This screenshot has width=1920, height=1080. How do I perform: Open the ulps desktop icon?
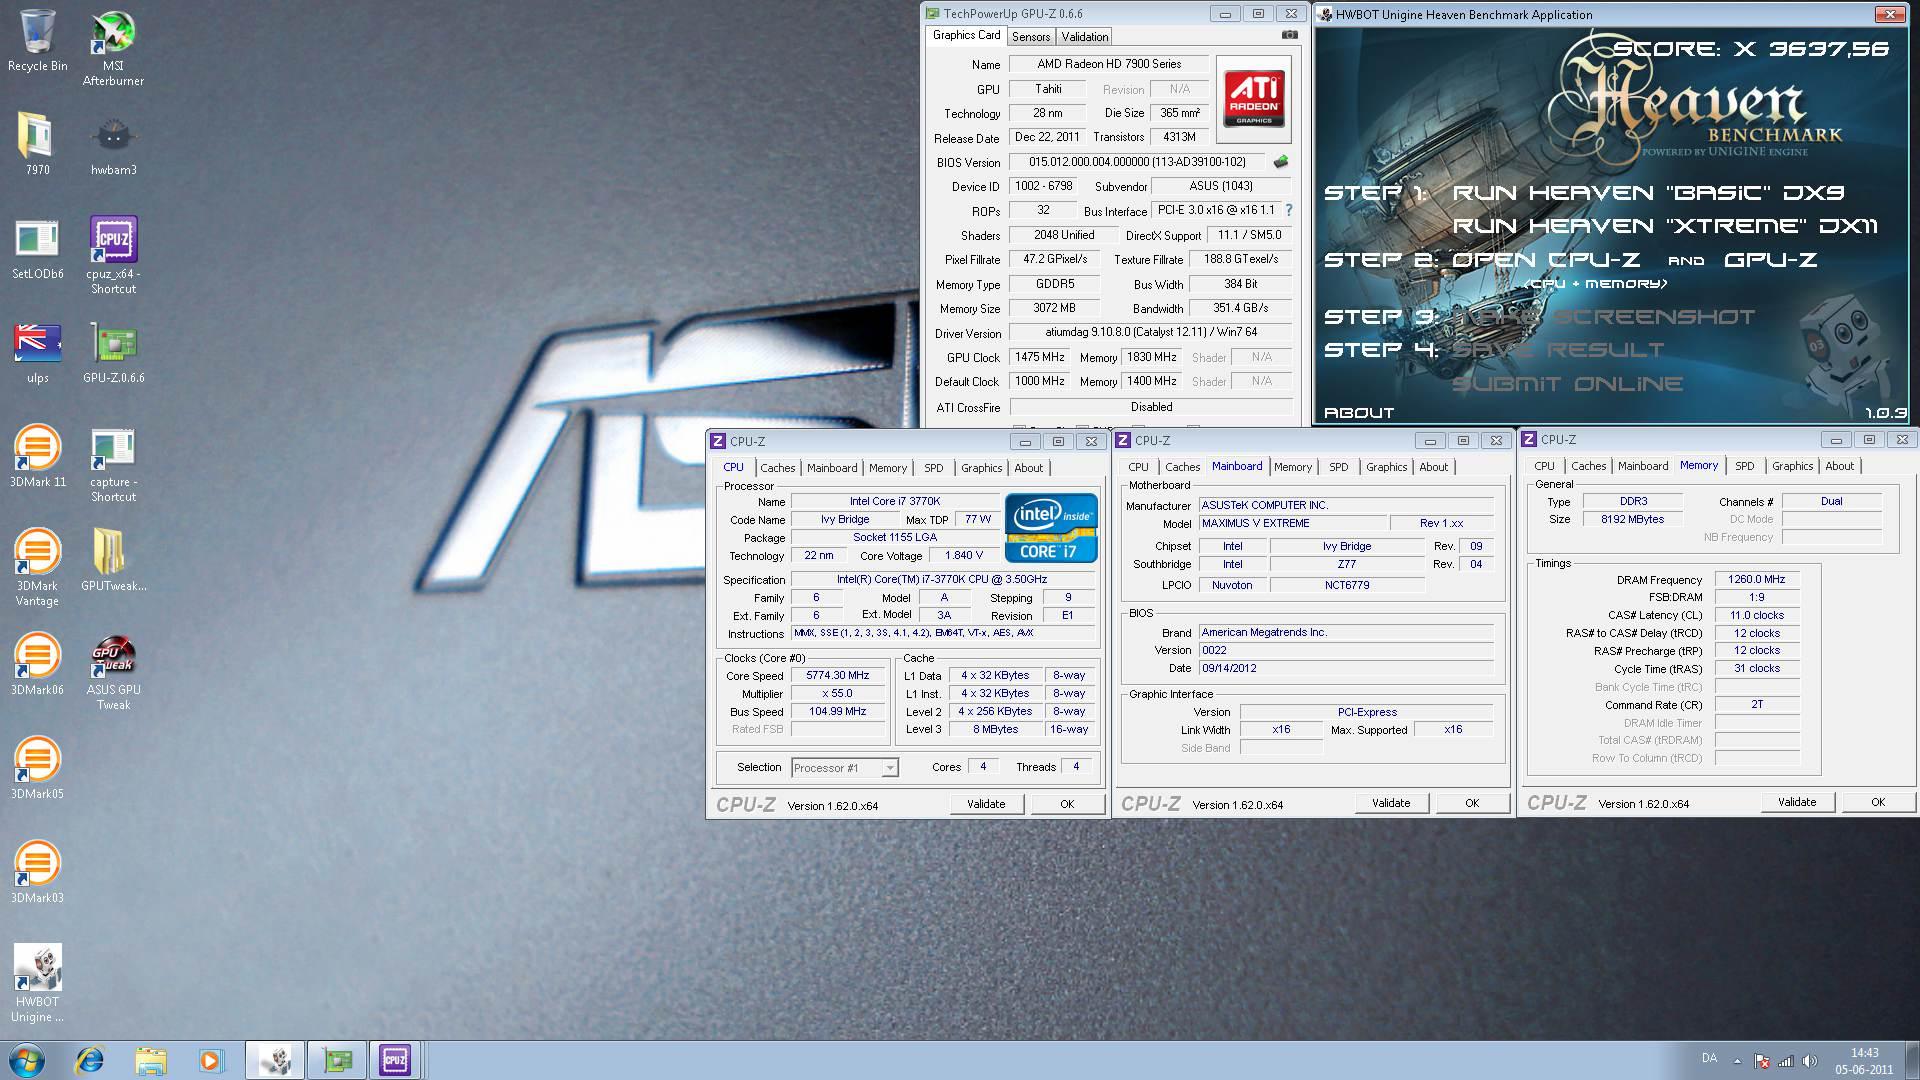[37, 353]
